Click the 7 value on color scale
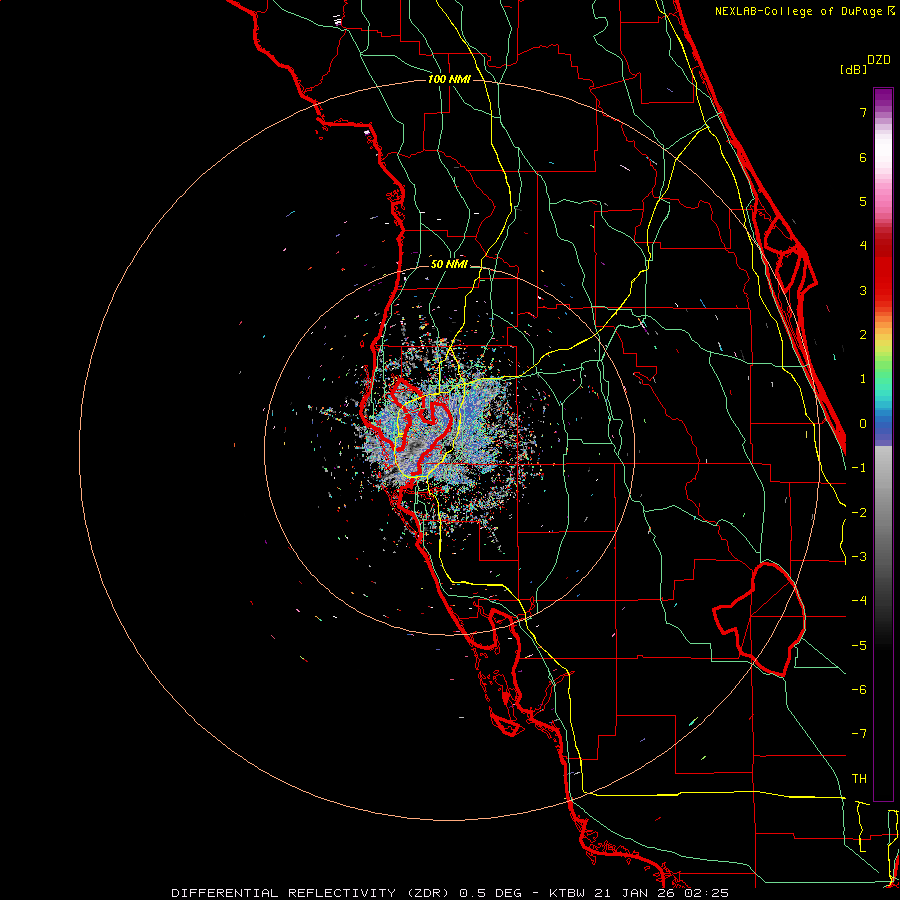 pos(863,112)
